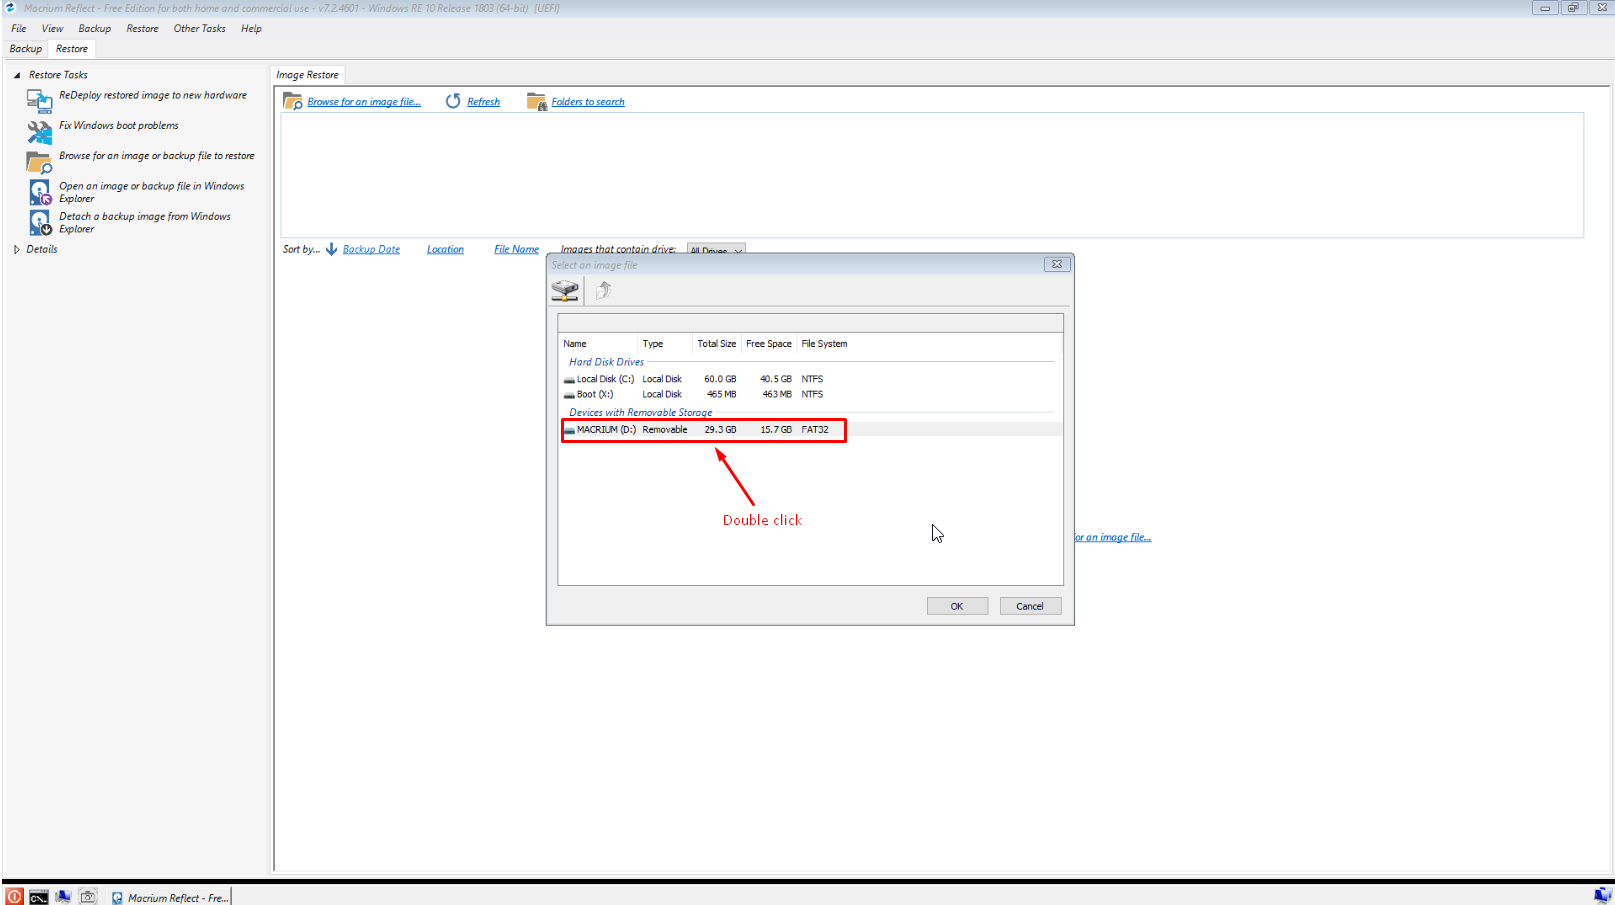
Task: Select the Image Restore tab
Action: [307, 75]
